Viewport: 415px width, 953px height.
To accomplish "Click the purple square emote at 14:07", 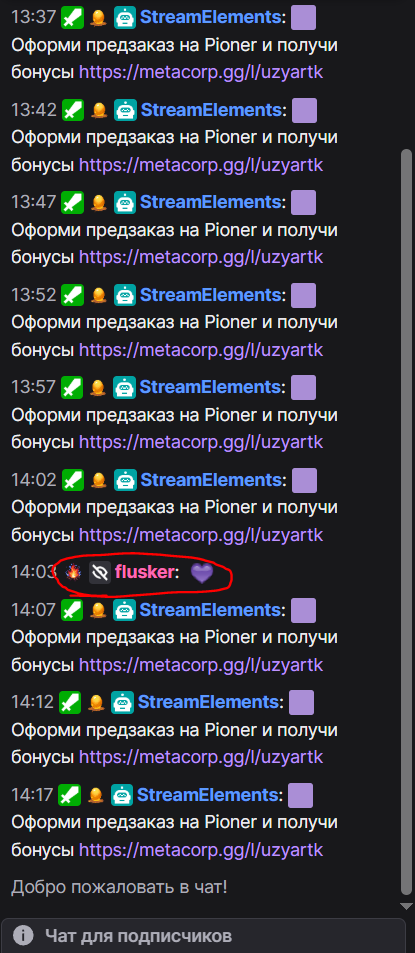I will [x=304, y=610].
